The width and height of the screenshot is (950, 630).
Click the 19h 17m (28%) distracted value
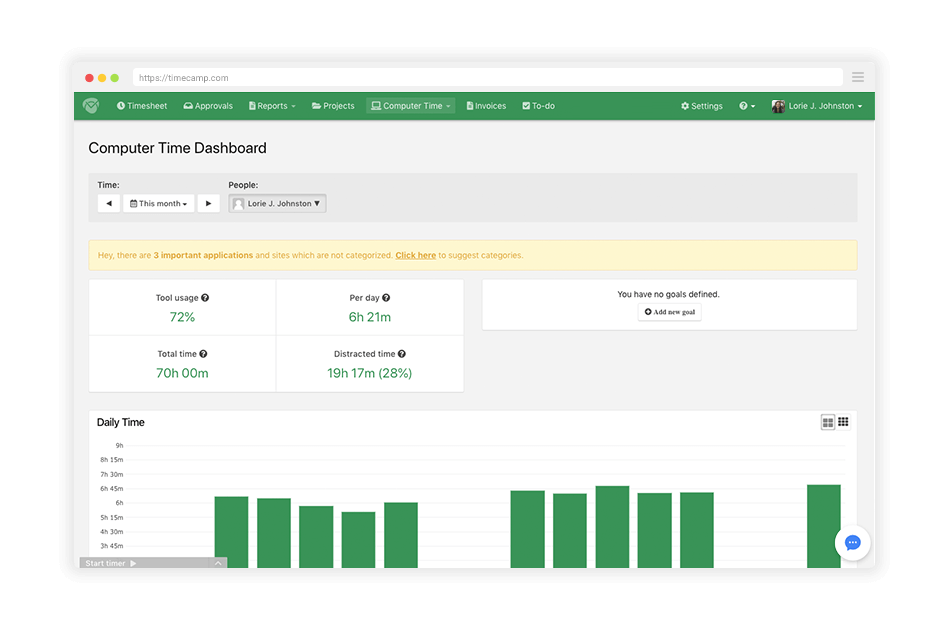point(370,373)
